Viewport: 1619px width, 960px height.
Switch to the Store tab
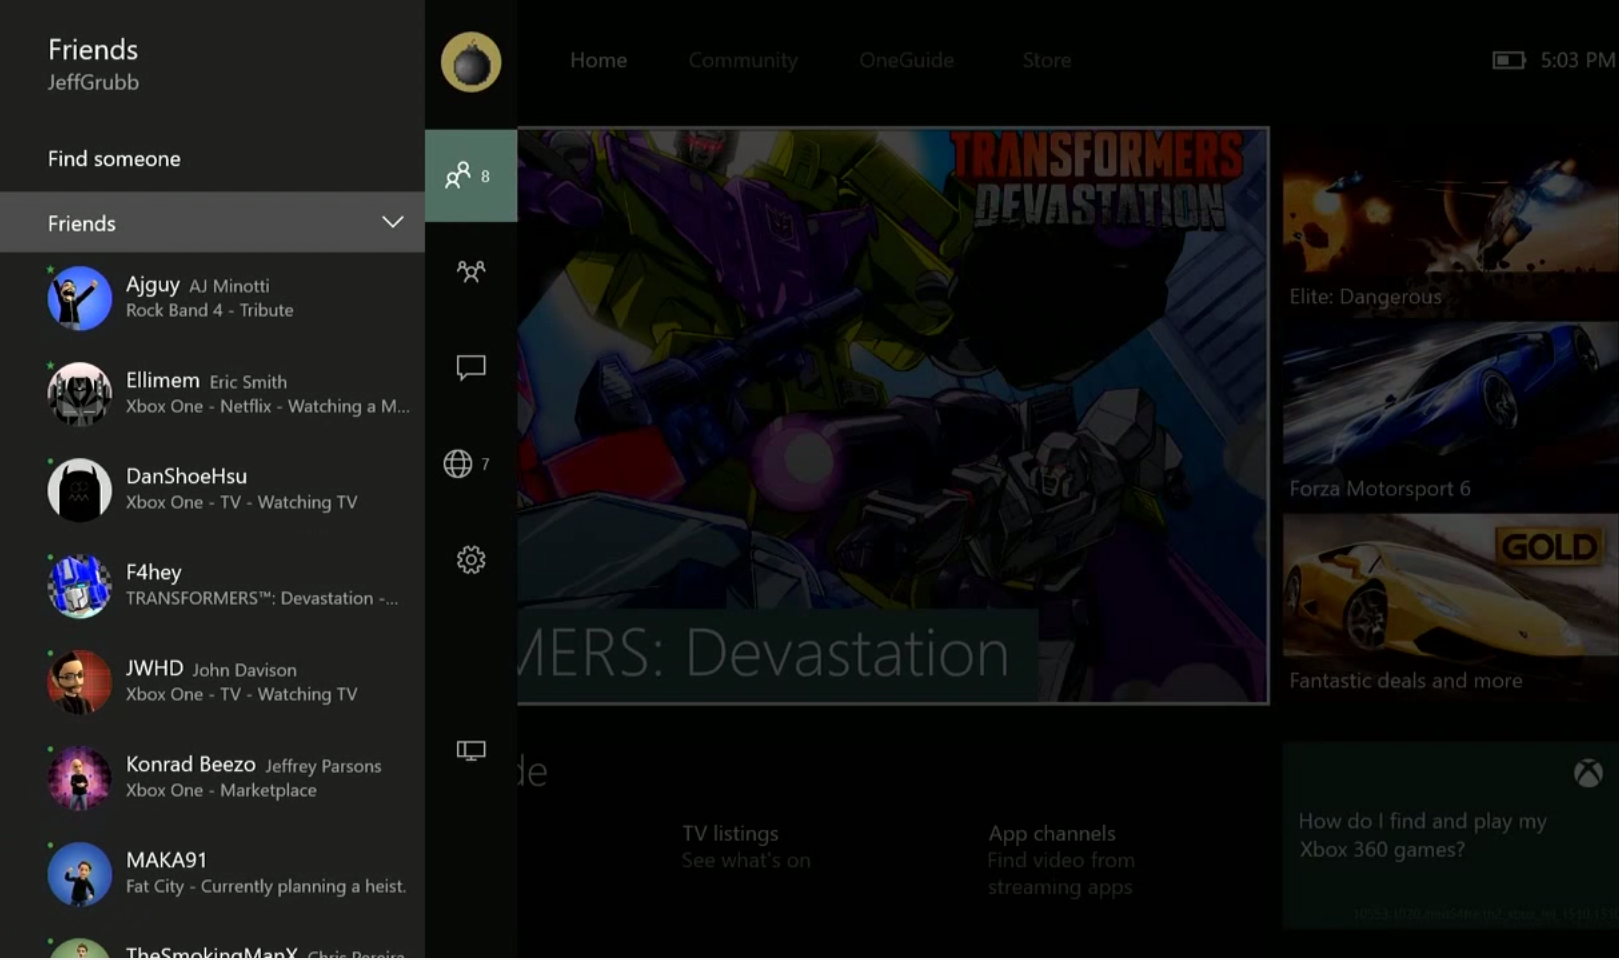point(1046,60)
